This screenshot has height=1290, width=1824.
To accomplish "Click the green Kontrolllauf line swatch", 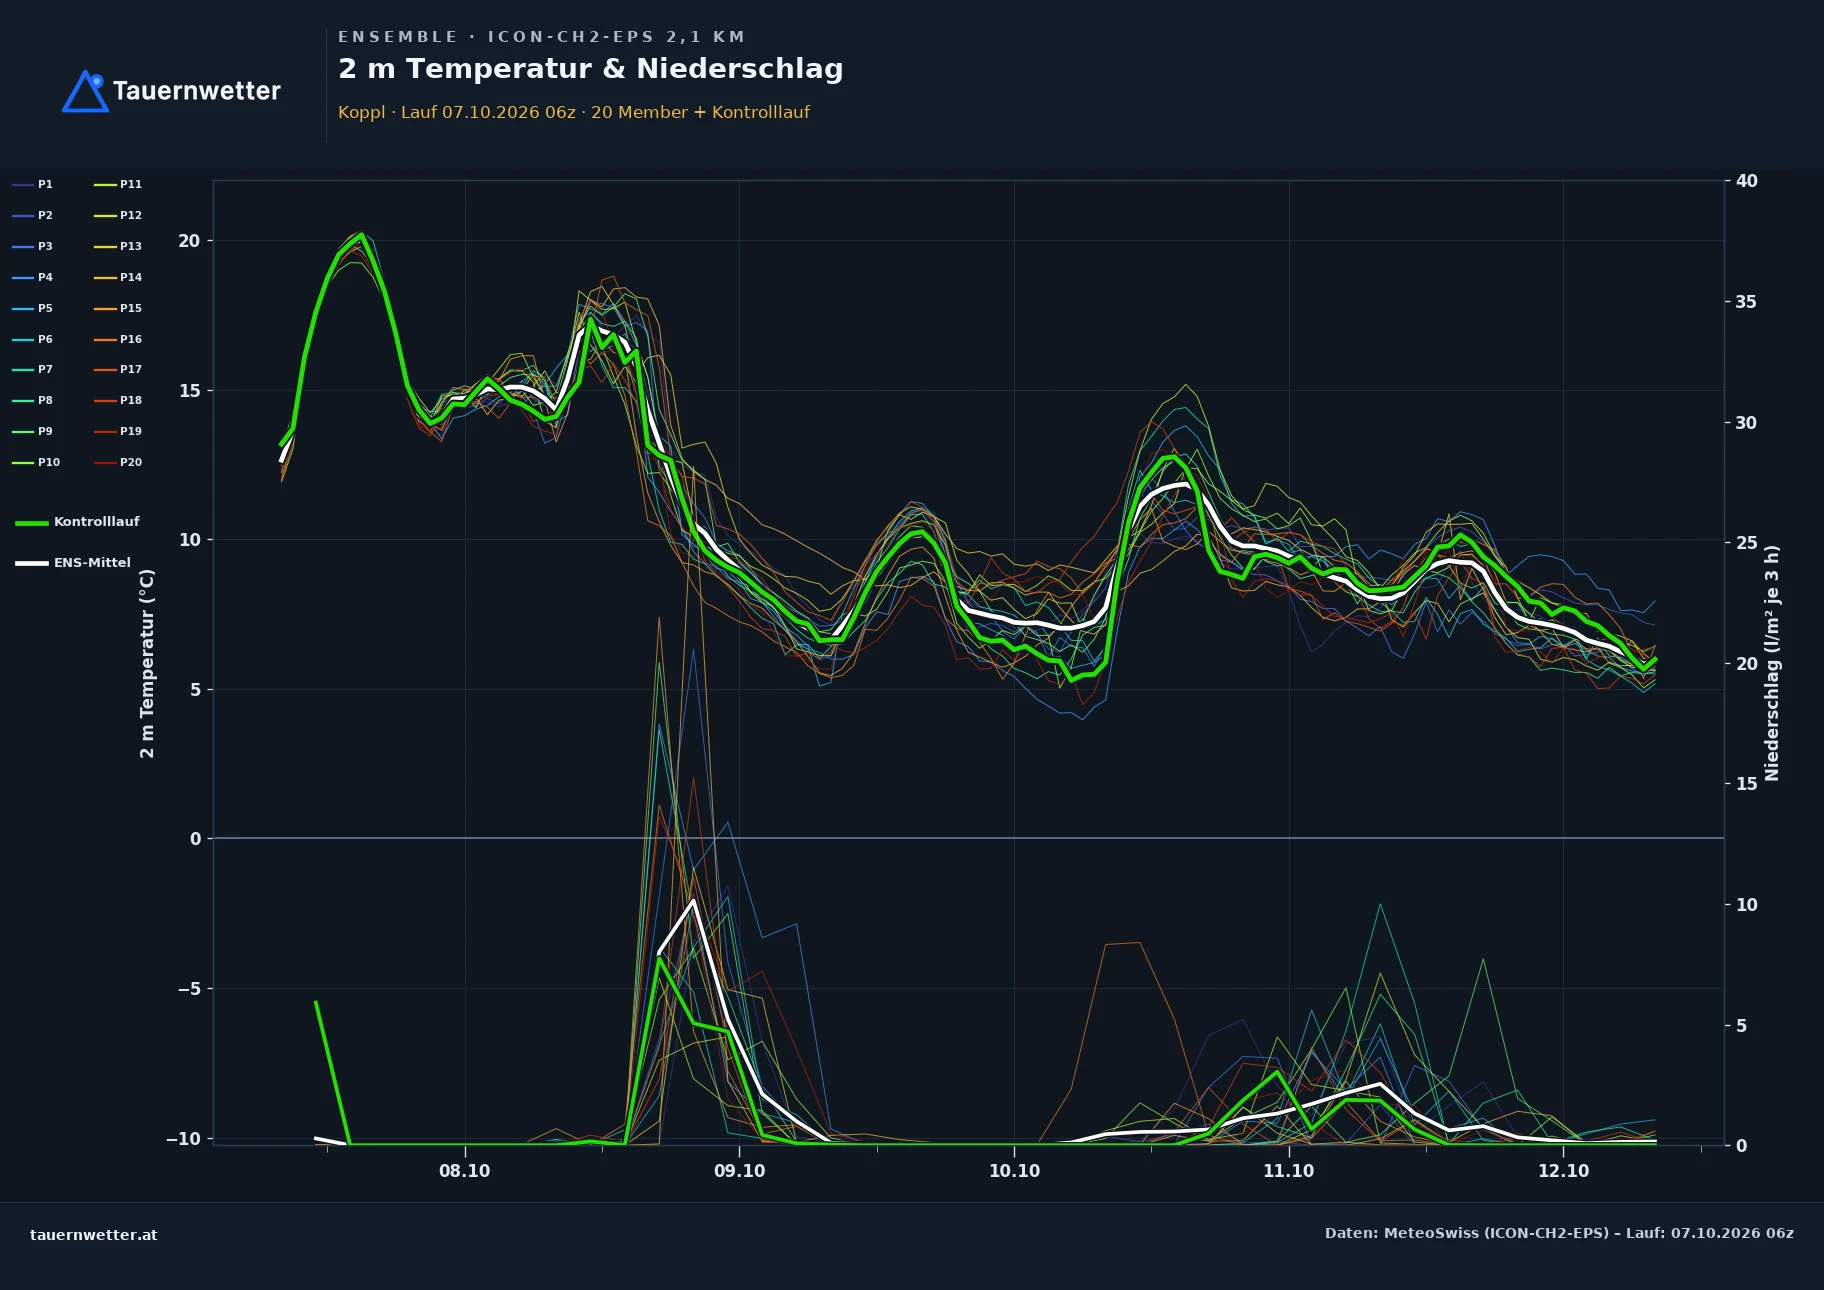I will pos(32,523).
